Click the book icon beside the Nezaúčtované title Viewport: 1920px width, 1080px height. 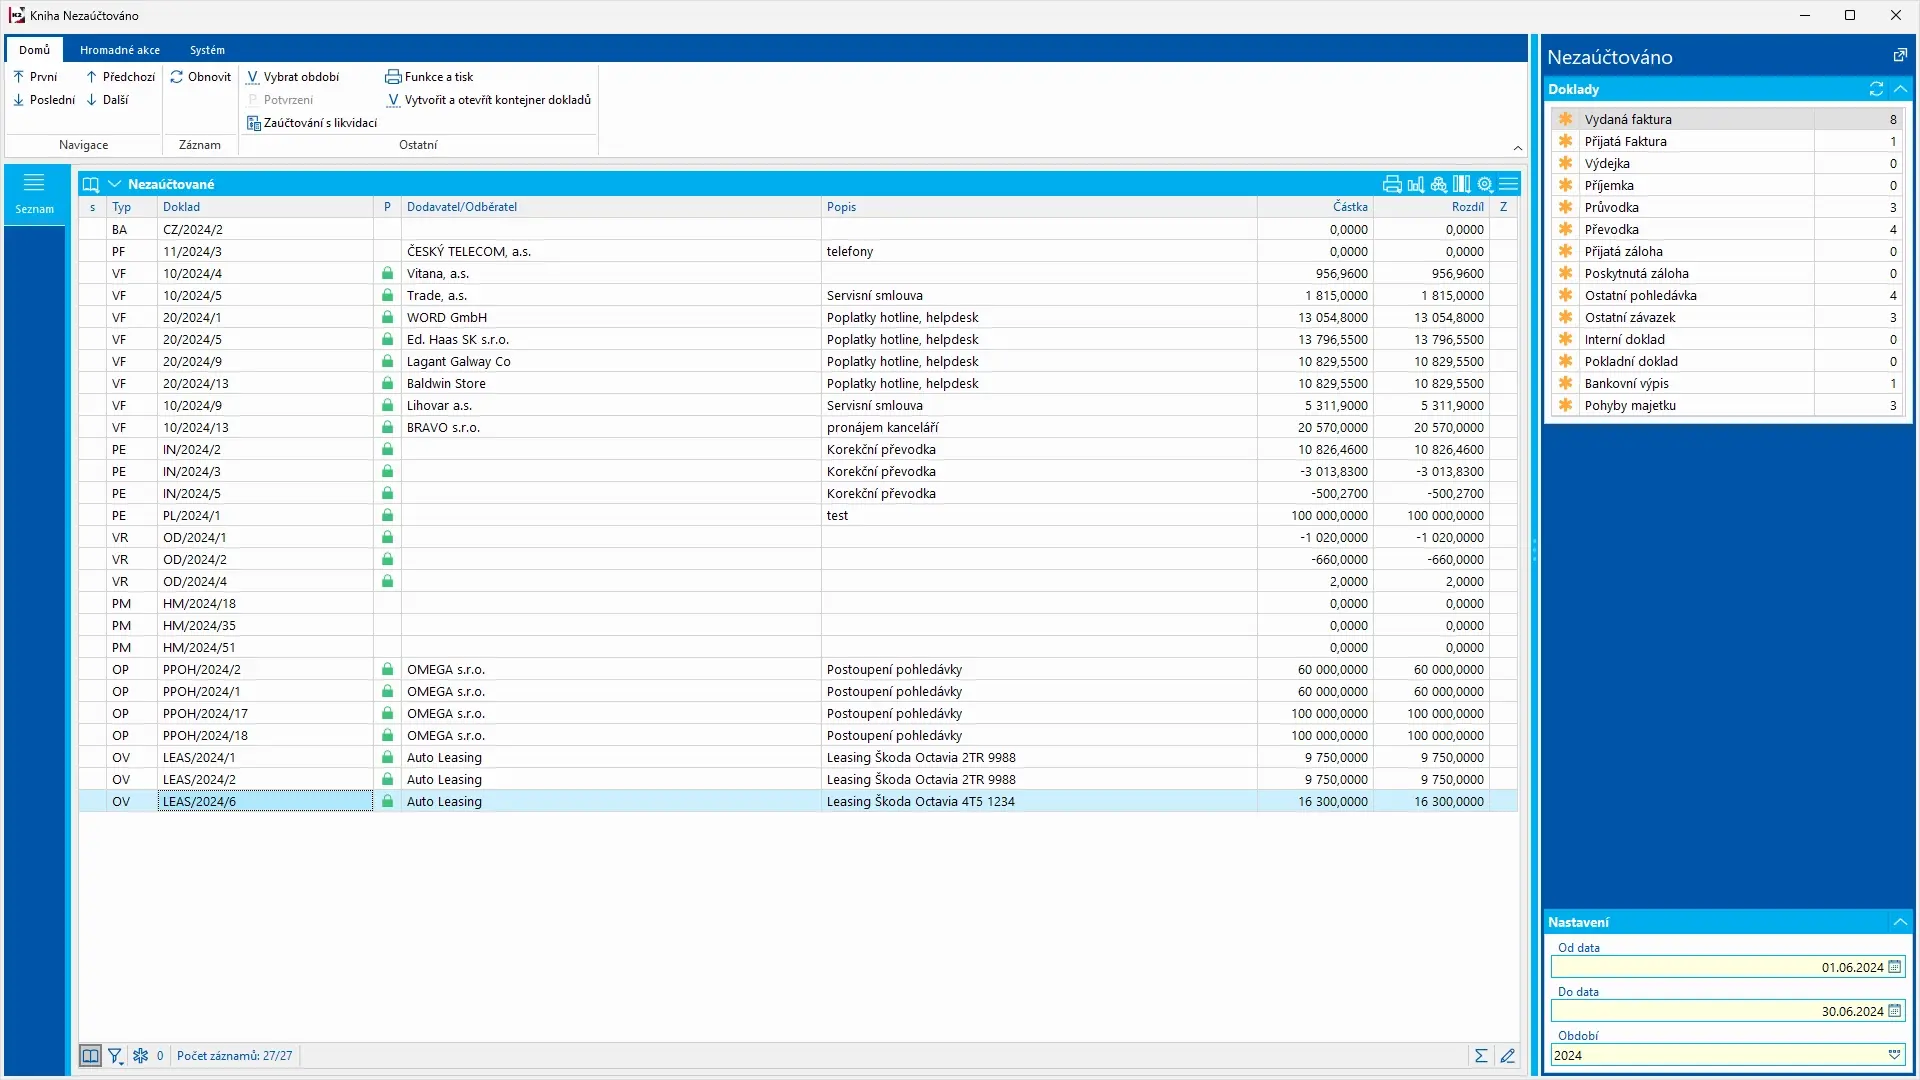coord(91,184)
